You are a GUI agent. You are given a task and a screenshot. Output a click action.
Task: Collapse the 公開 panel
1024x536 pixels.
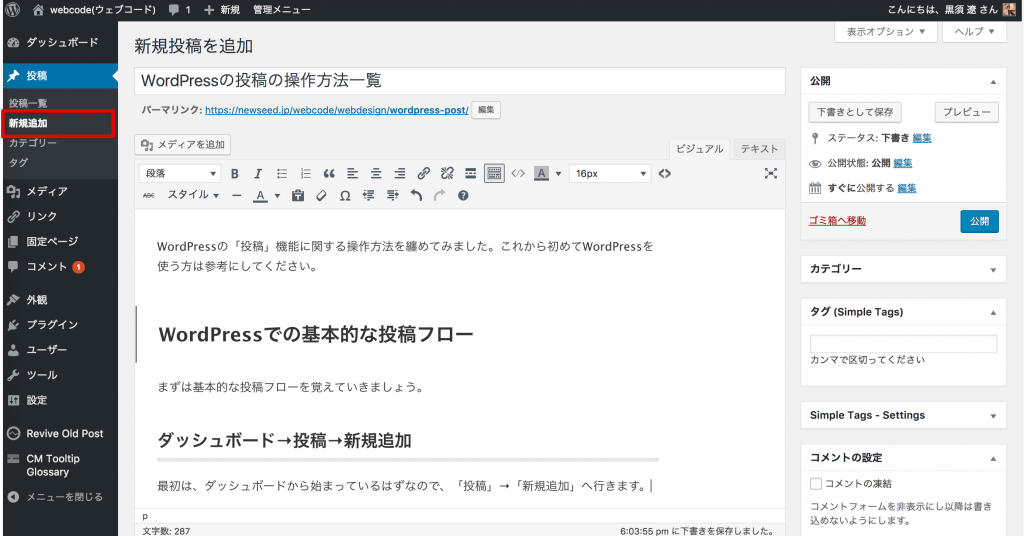(993, 82)
